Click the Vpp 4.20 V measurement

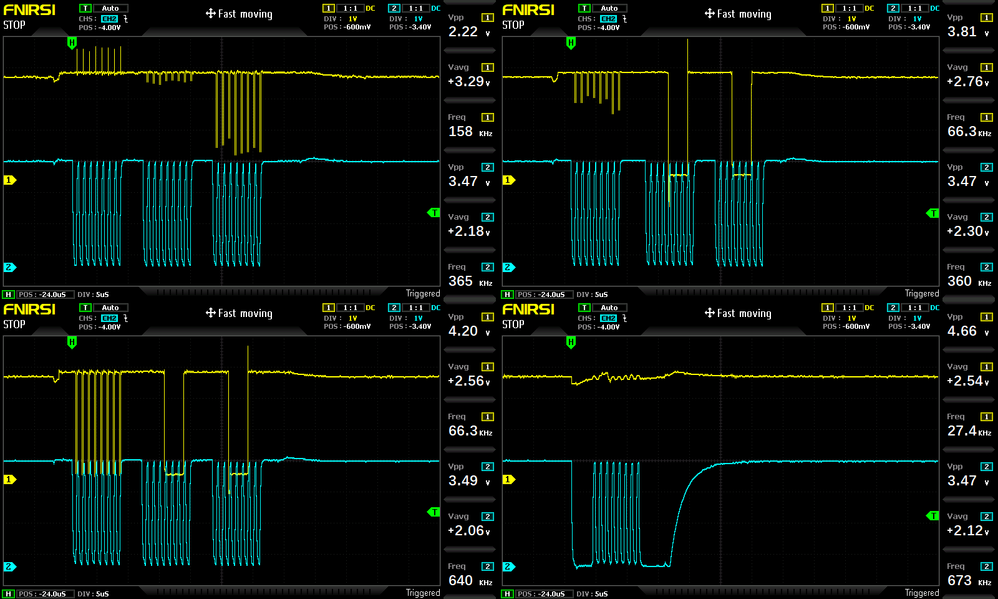click(470, 325)
